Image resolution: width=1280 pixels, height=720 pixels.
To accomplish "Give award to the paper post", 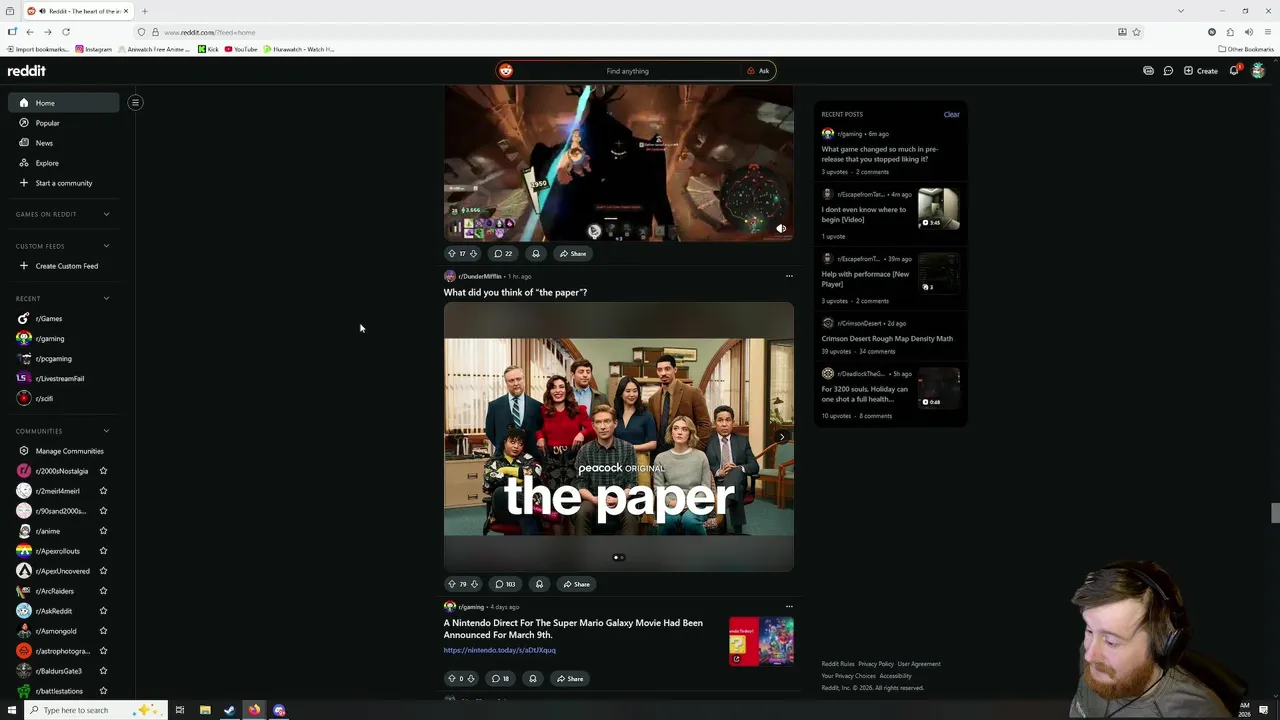I will 539,584.
